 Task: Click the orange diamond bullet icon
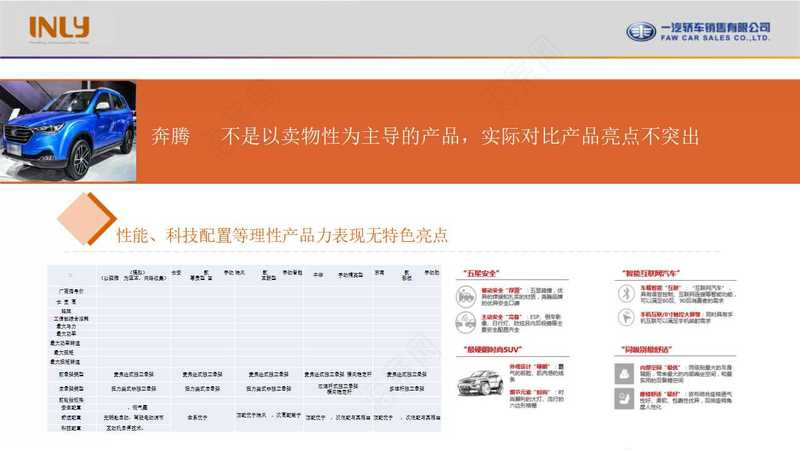pyautogui.click(x=86, y=219)
